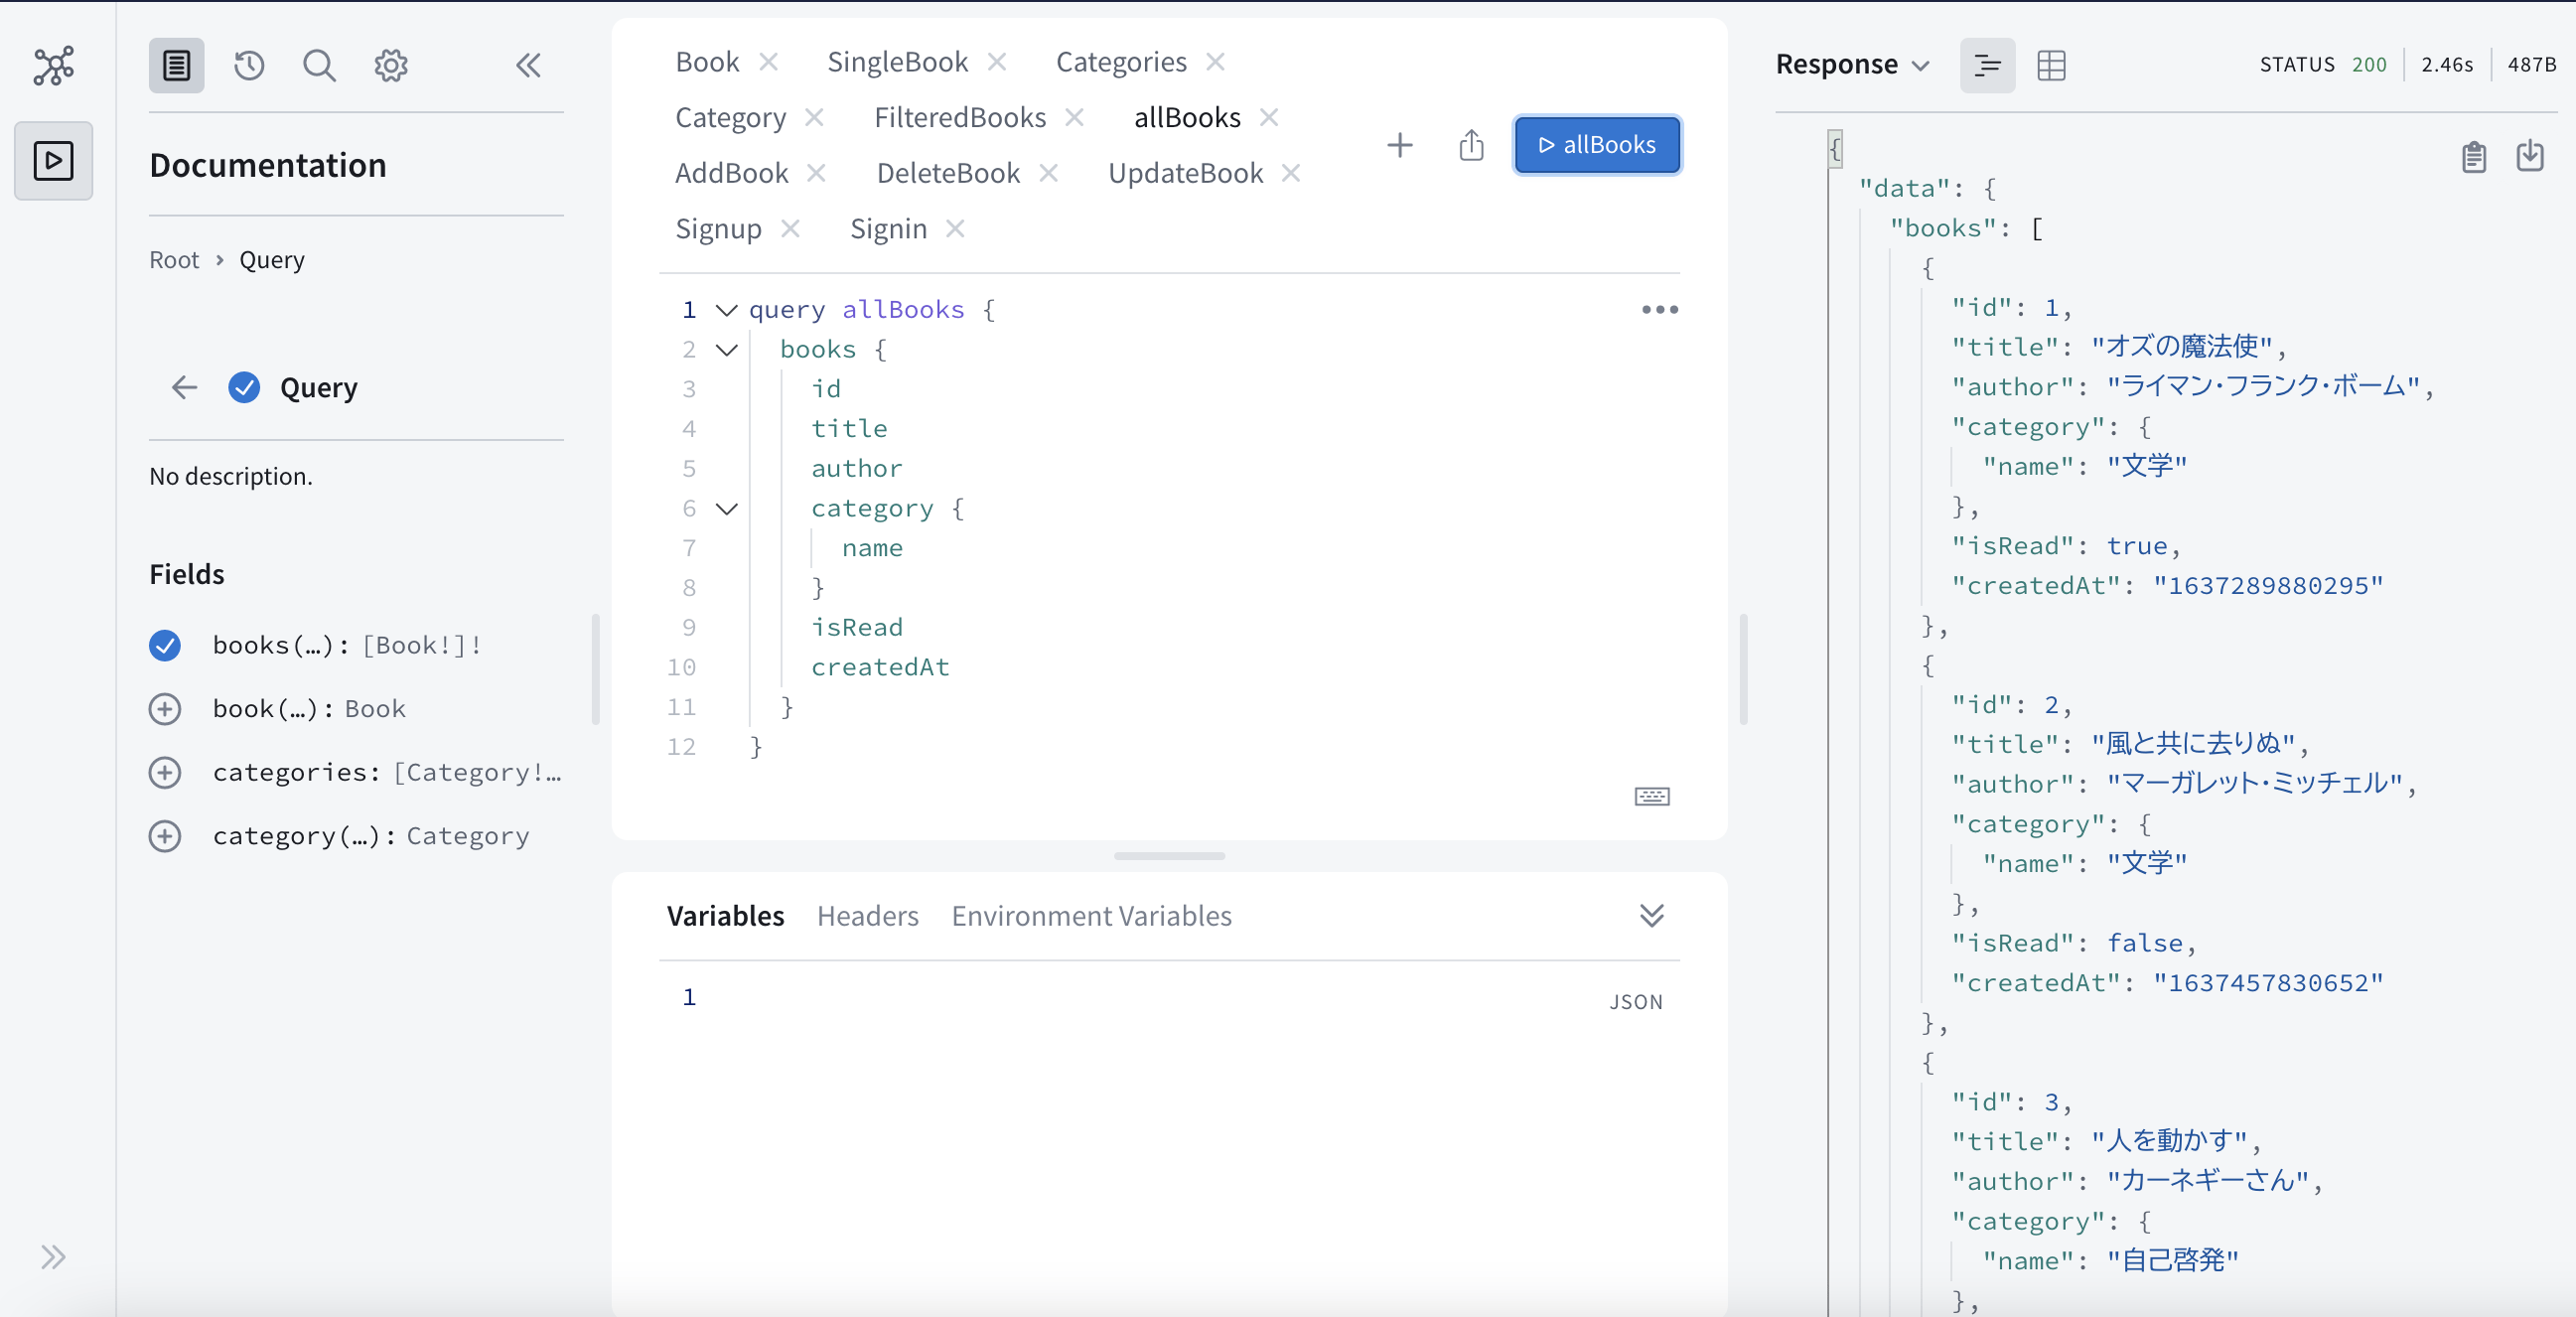Close the FilteredBooks tab
Screen dimensions: 2576x1317
point(1074,118)
